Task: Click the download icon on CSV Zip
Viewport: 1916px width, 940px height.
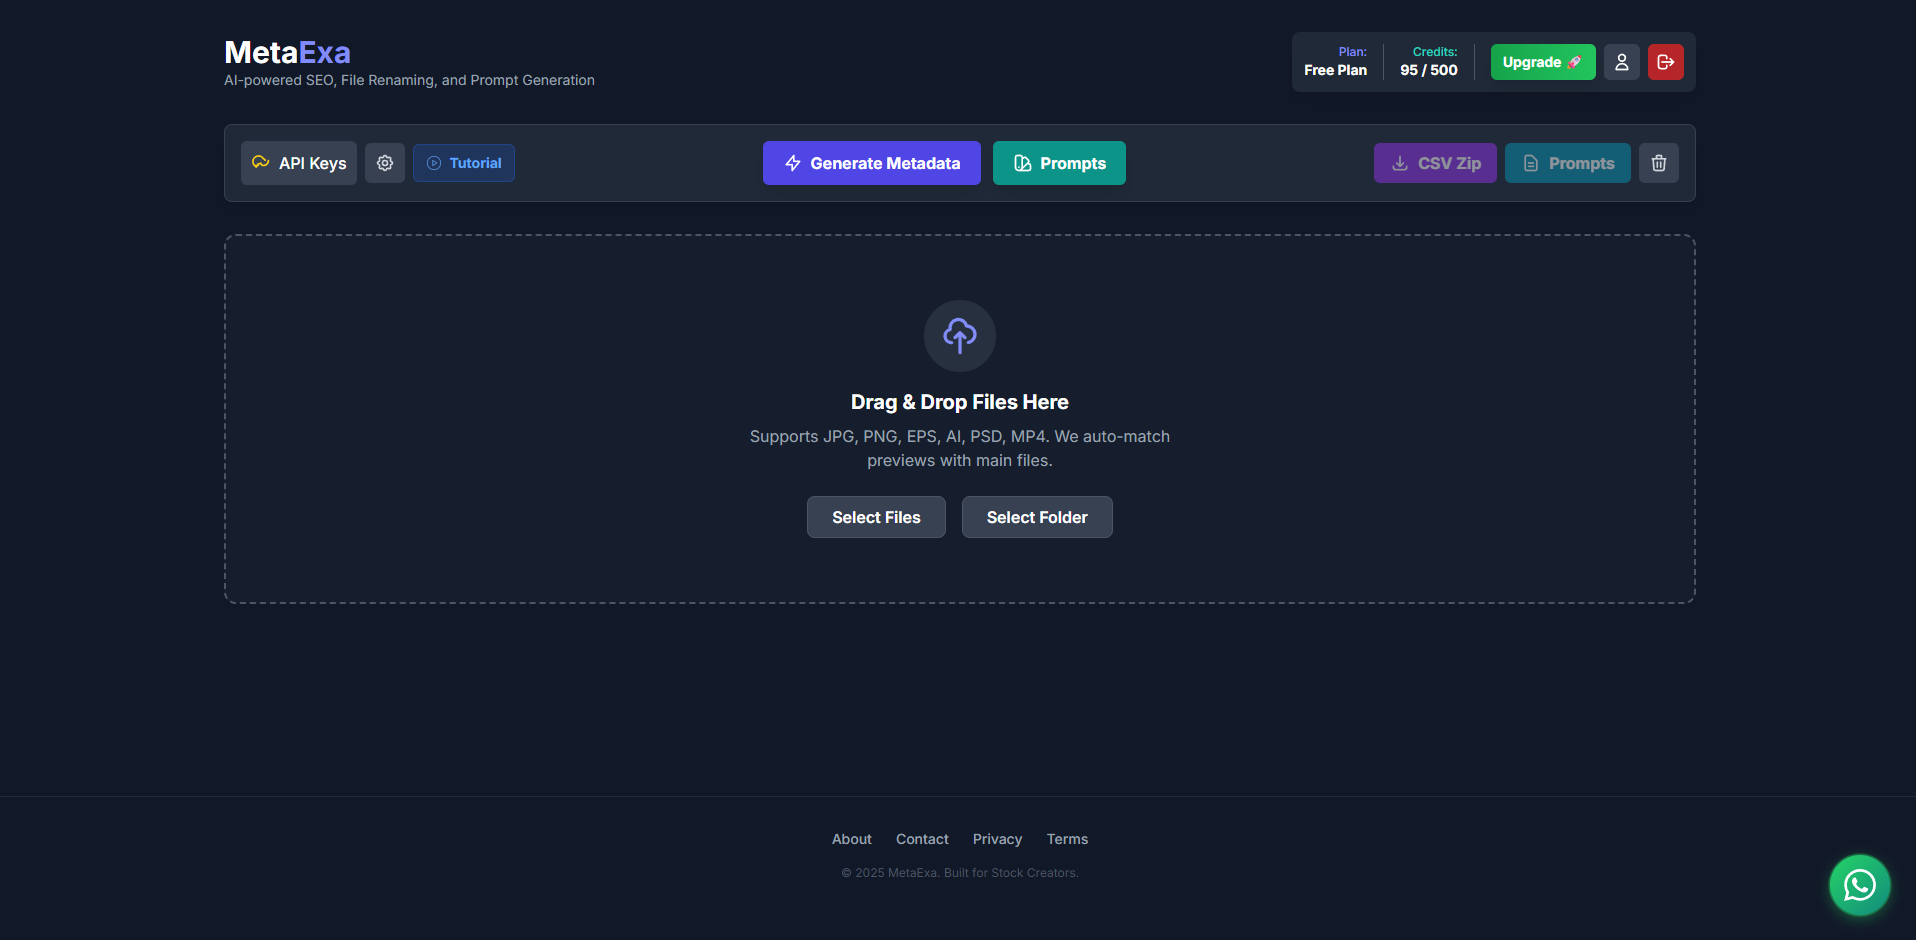Action: pos(1398,162)
